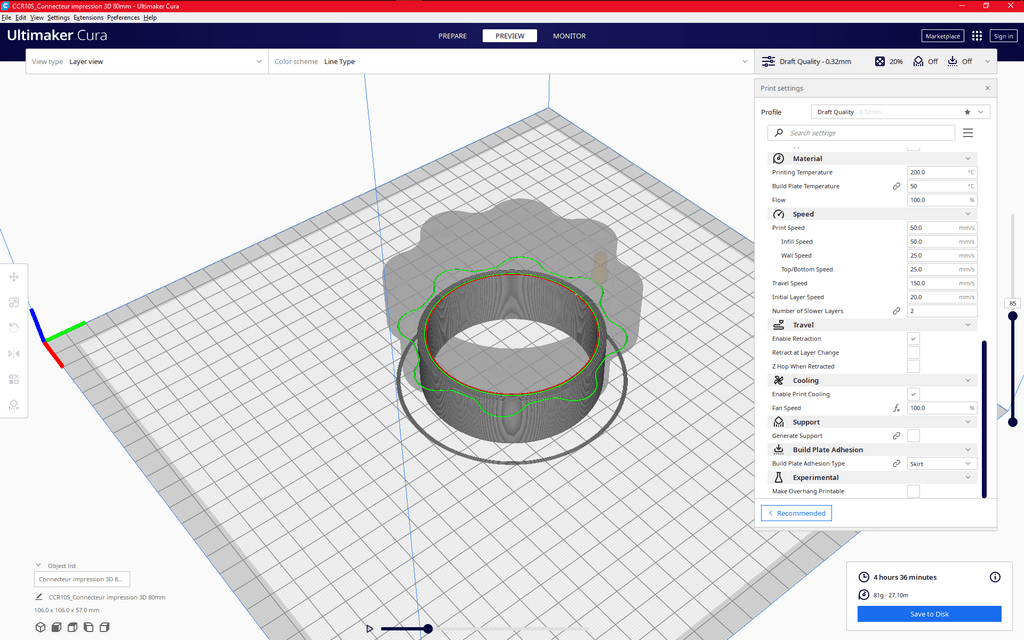Open the Ultimaker apps grid icon
1024x640 pixels.
click(x=977, y=36)
